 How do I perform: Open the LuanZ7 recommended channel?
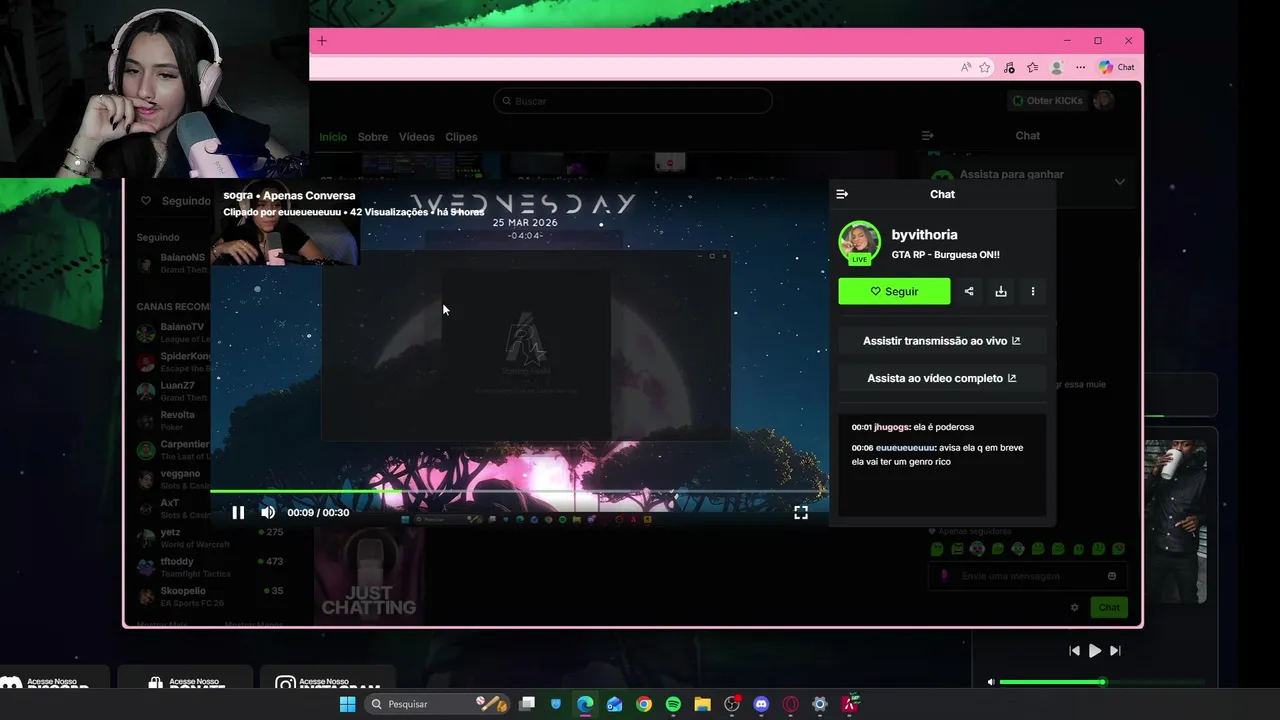click(172, 391)
